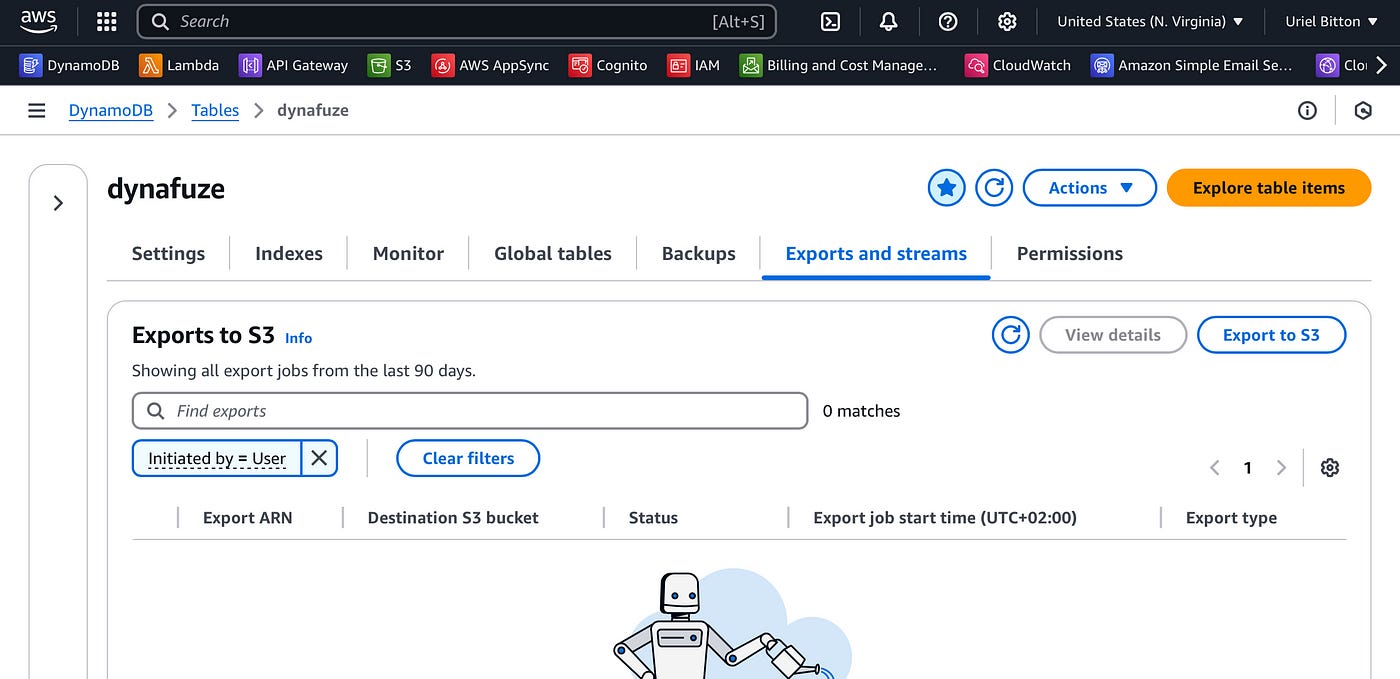The width and height of the screenshot is (1400, 679).
Task: Switch to the Indexes tab
Action: click(289, 253)
